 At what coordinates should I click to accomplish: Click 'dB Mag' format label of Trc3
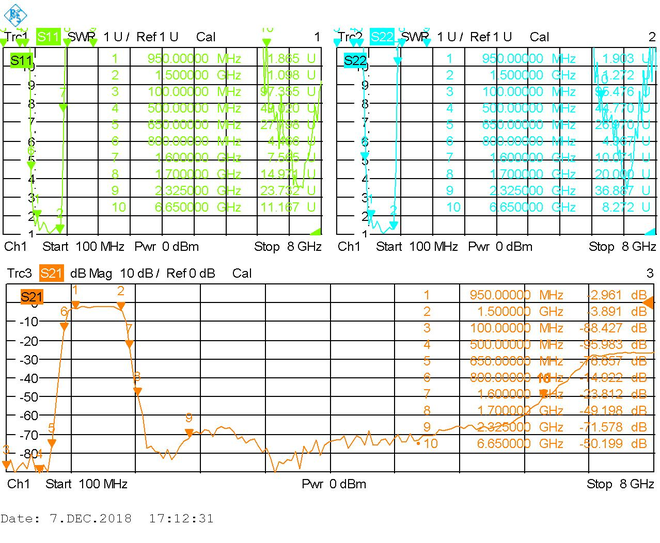(91, 274)
